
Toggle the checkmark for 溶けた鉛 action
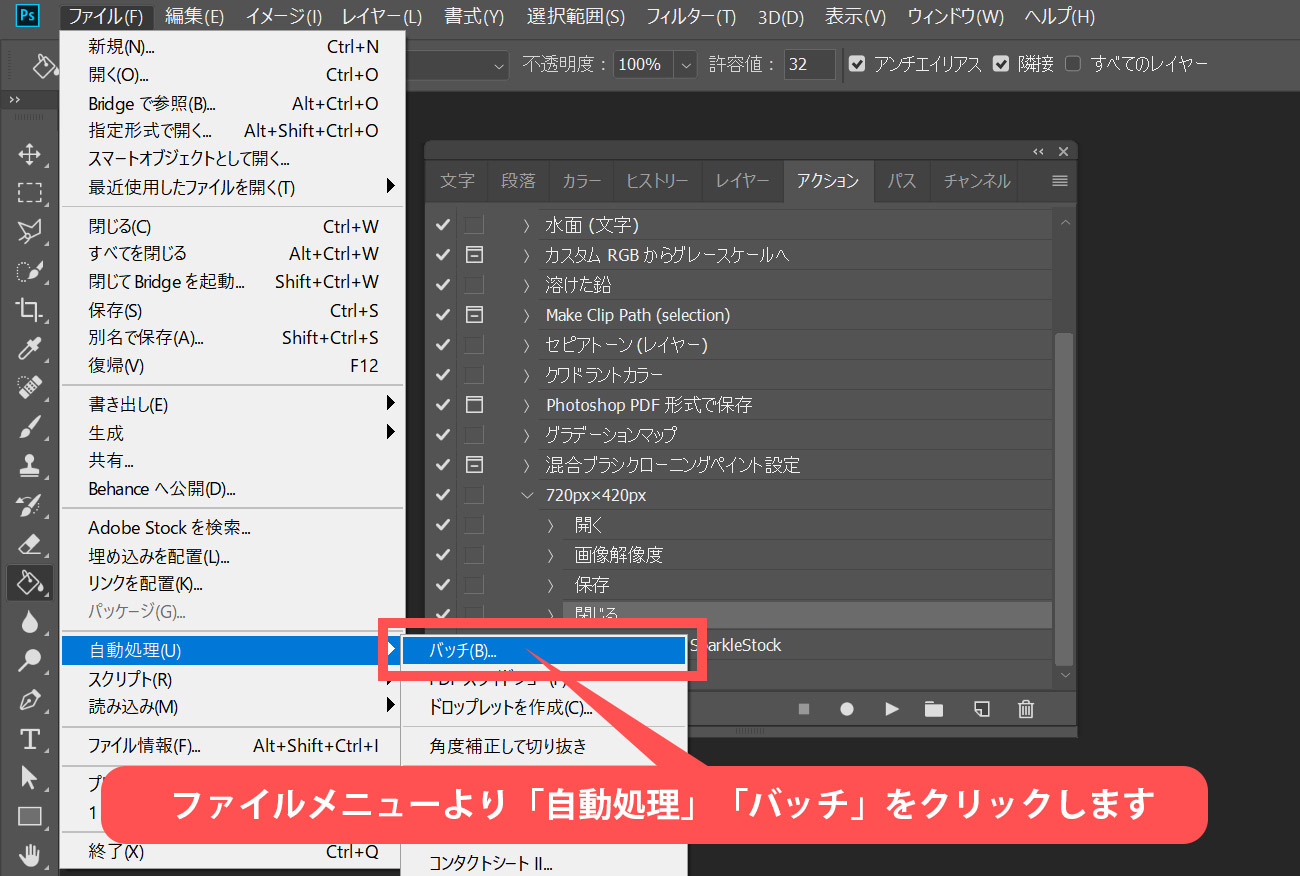[443, 285]
